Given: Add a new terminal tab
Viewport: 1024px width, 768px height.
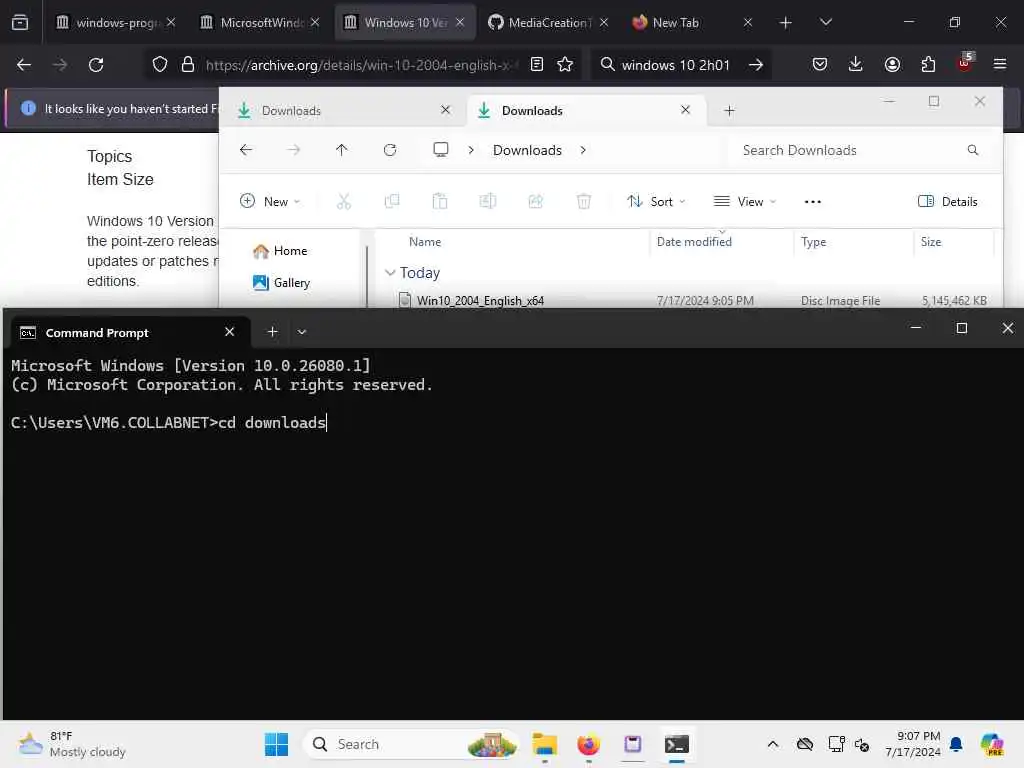Looking at the screenshot, I should (272, 332).
